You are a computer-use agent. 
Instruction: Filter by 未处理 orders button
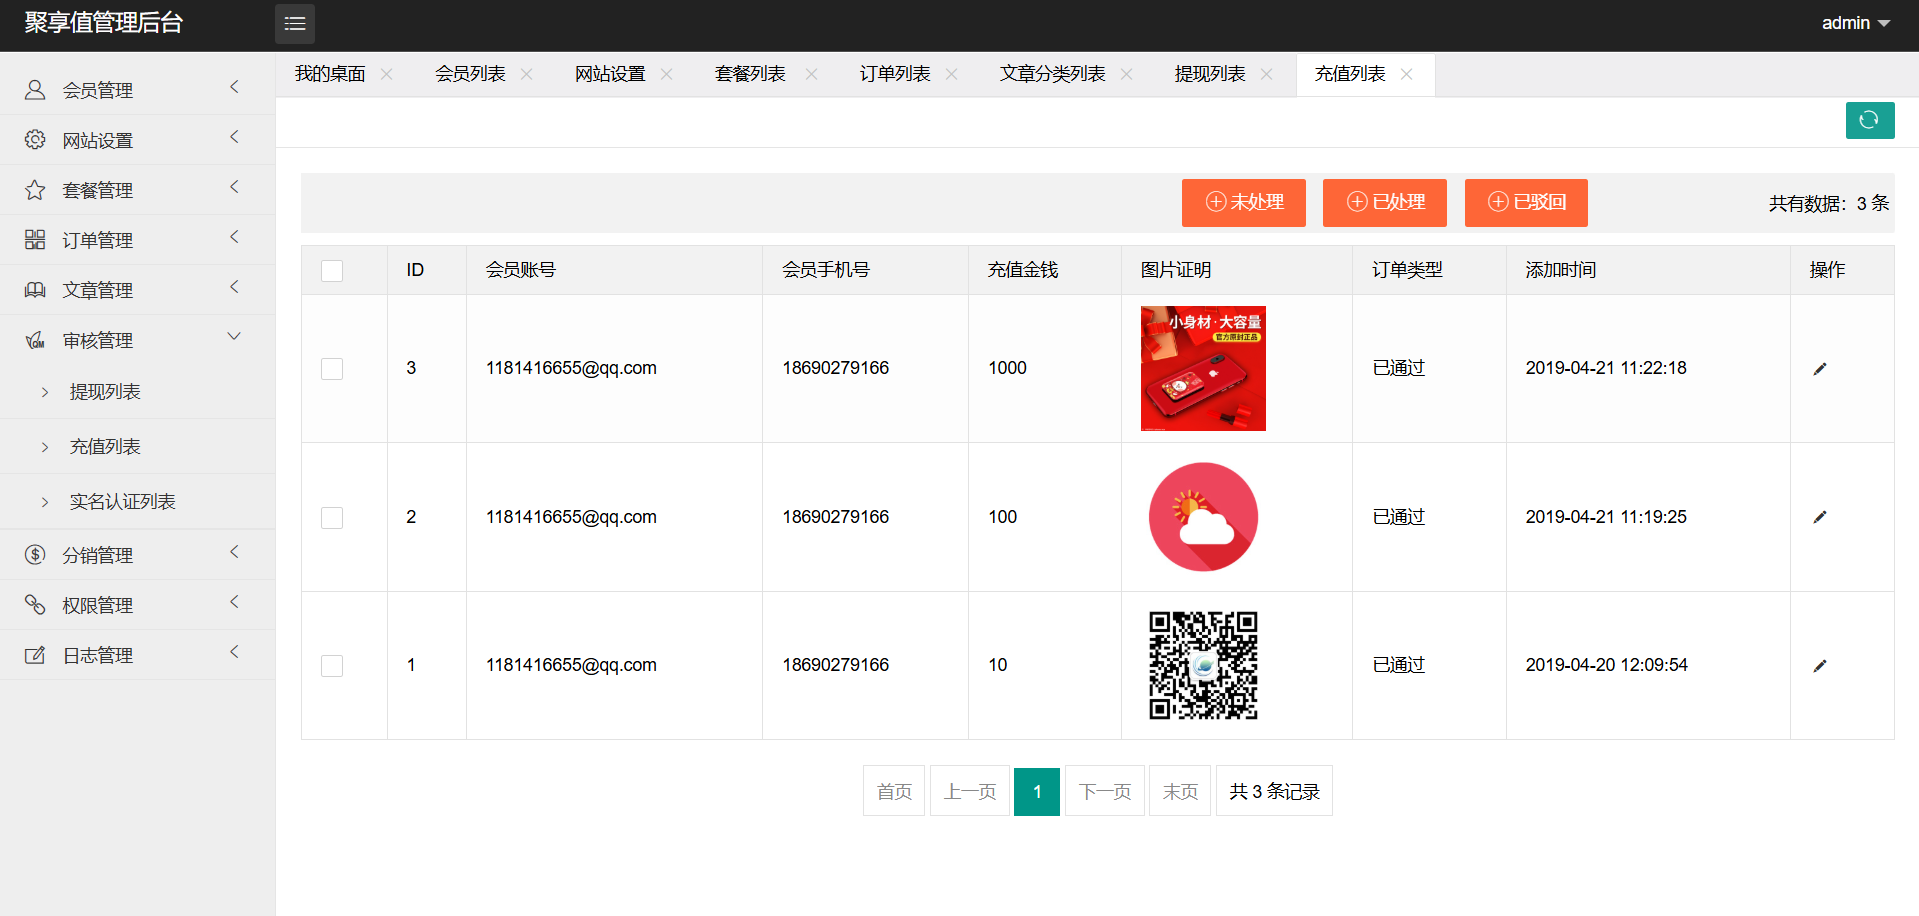(1243, 202)
